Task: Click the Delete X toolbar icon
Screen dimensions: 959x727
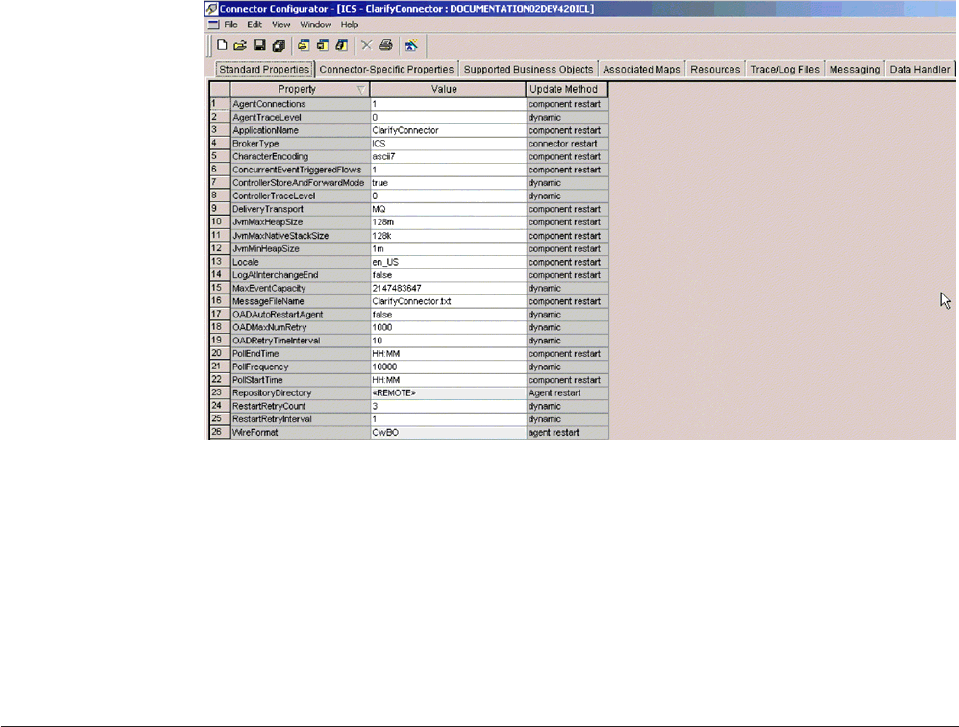Action: coord(366,45)
